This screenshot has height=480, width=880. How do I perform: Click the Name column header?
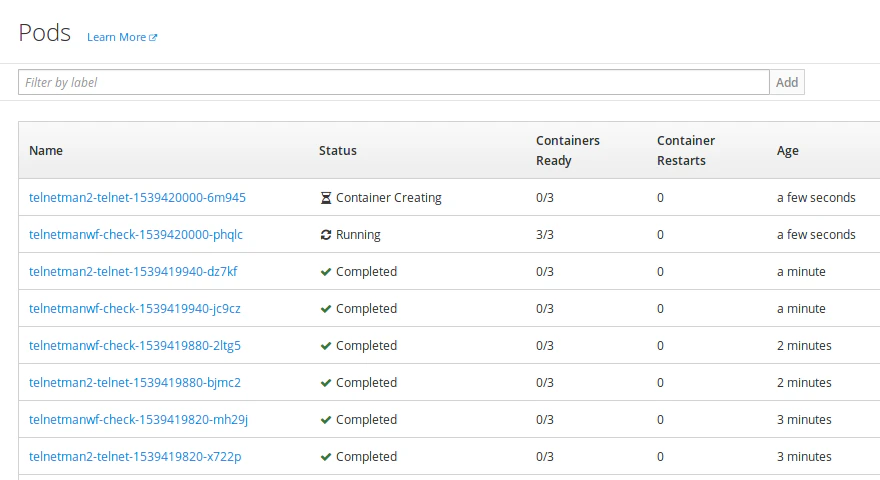(x=46, y=150)
